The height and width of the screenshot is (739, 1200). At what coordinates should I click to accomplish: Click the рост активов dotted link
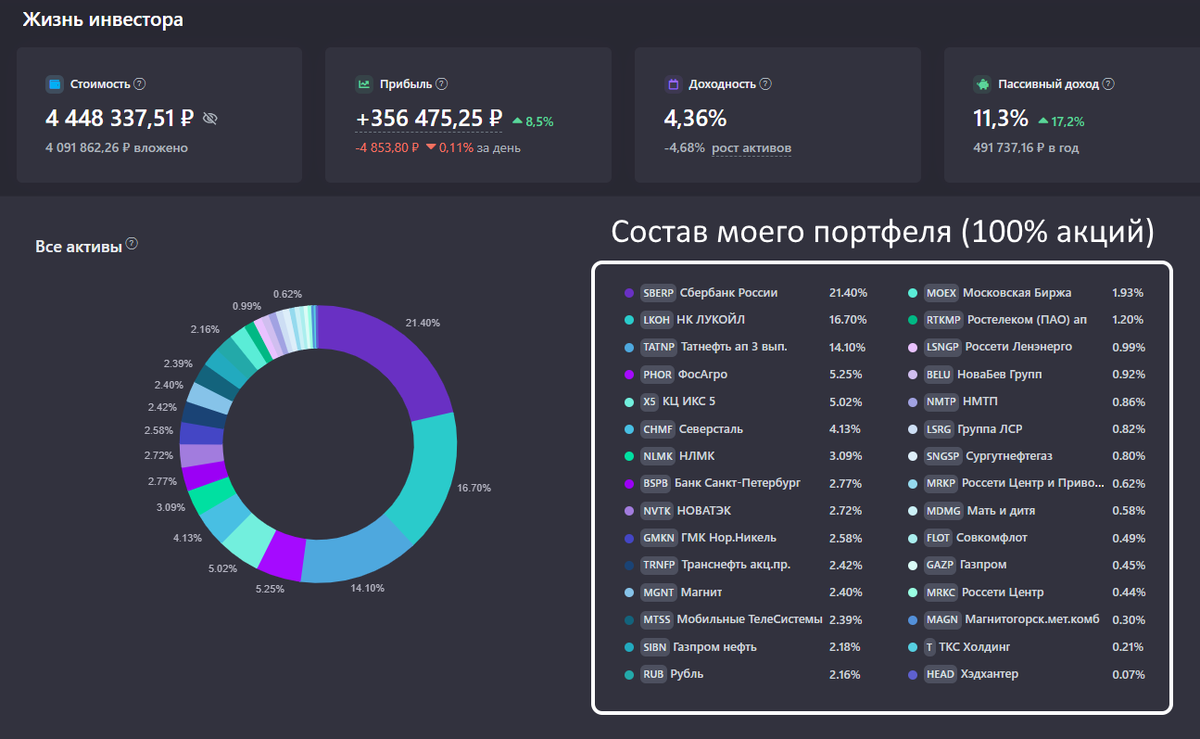click(751, 148)
